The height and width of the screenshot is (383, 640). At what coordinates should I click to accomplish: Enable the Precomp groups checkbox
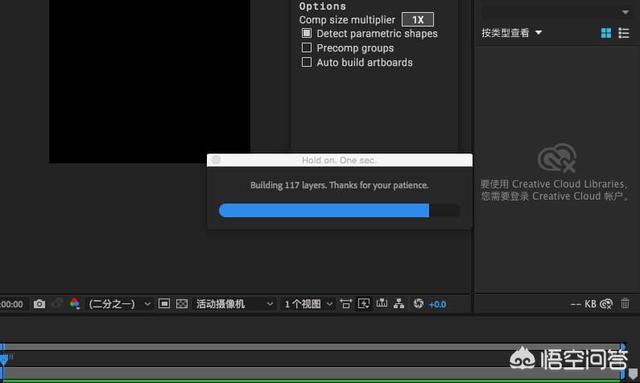(x=307, y=47)
